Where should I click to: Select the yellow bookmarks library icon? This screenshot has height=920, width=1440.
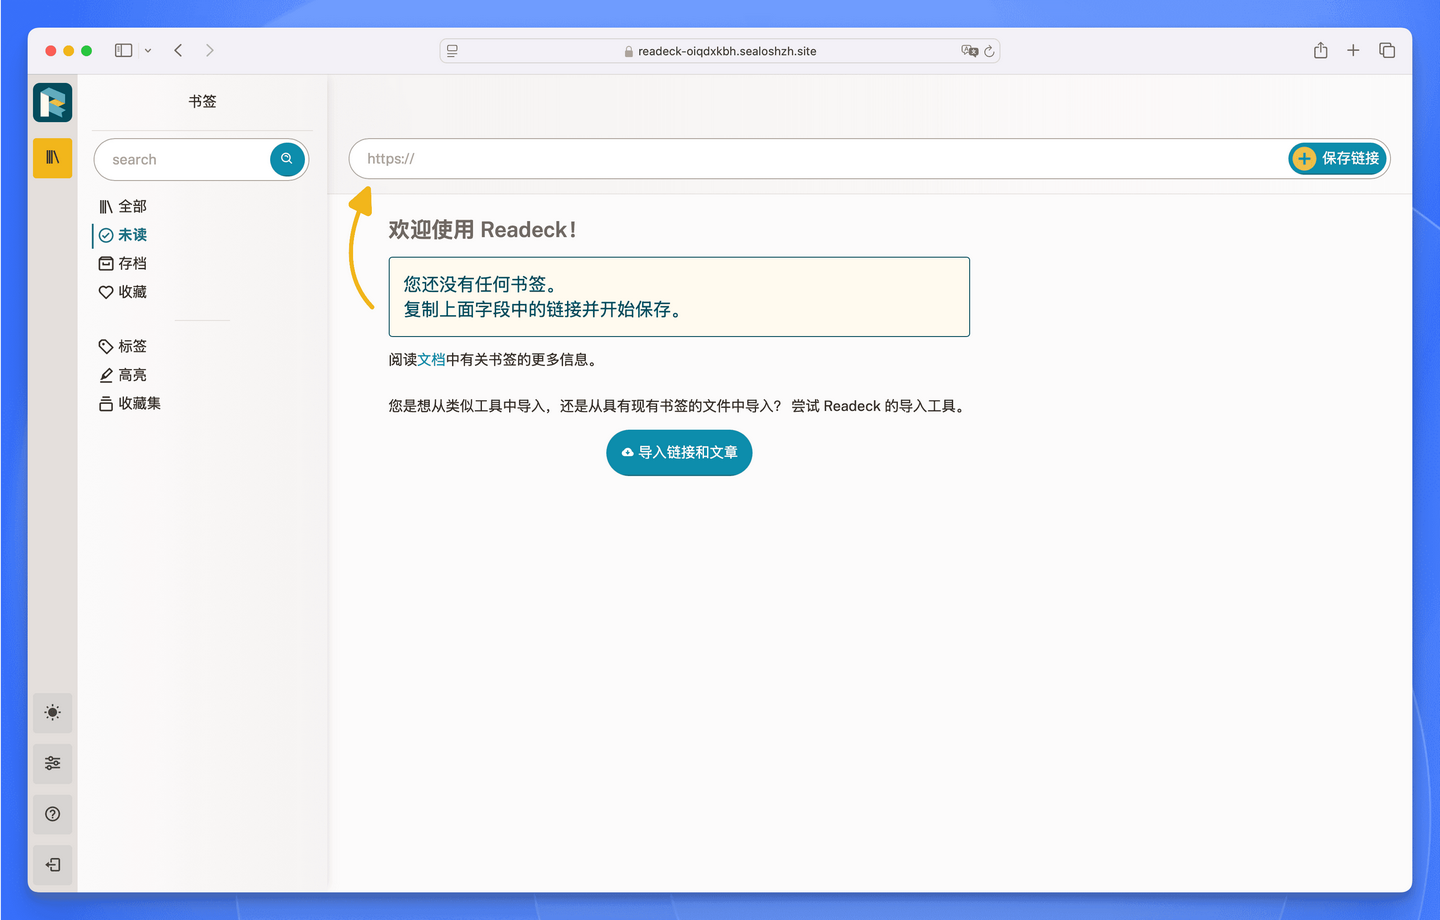coord(52,157)
